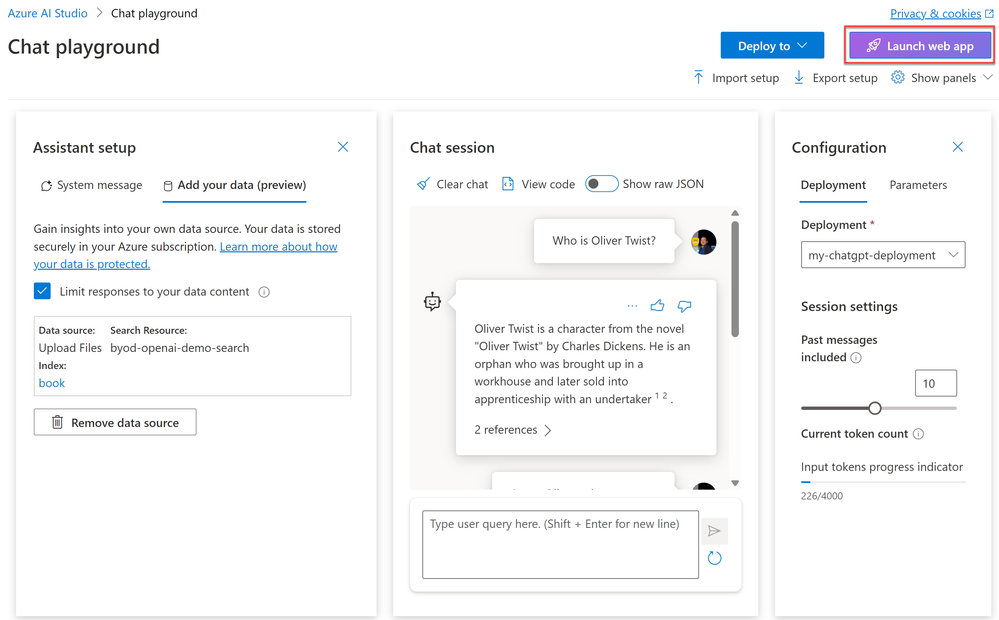
Task: Click the Remove data source button
Action: point(115,422)
